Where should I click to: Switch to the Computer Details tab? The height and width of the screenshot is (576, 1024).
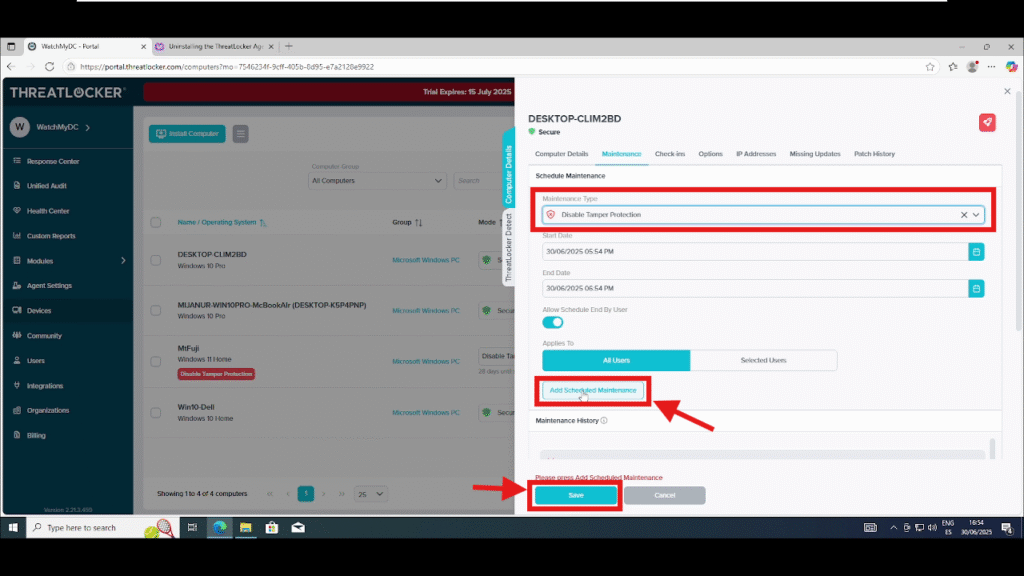[562, 154]
